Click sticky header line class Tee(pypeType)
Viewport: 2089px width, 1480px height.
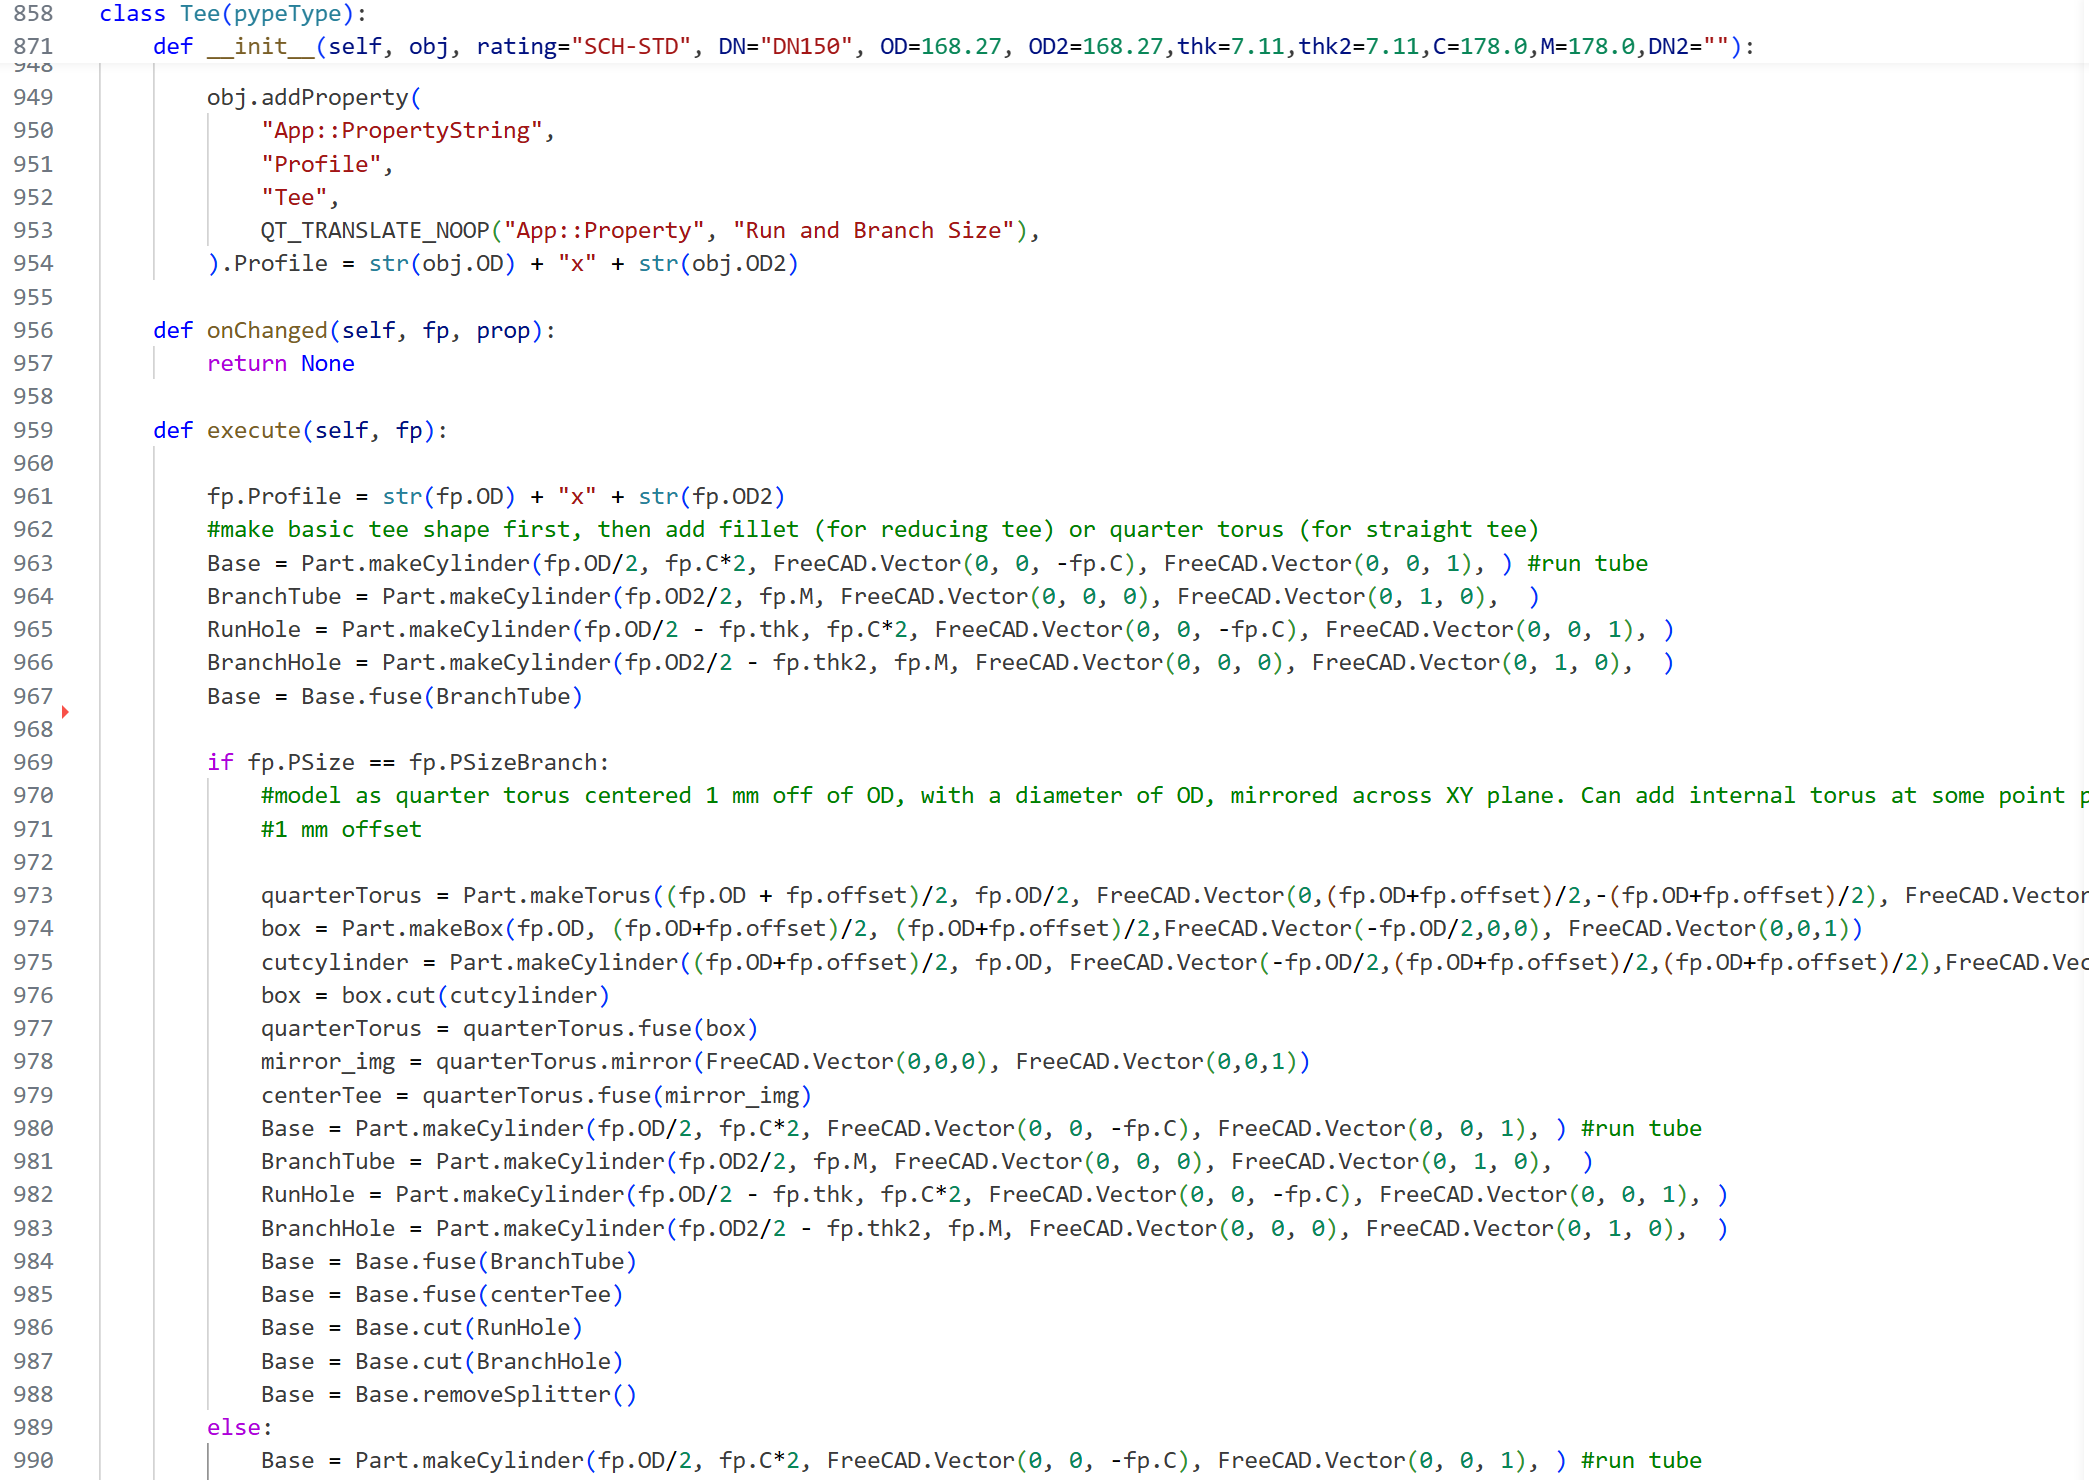(232, 14)
